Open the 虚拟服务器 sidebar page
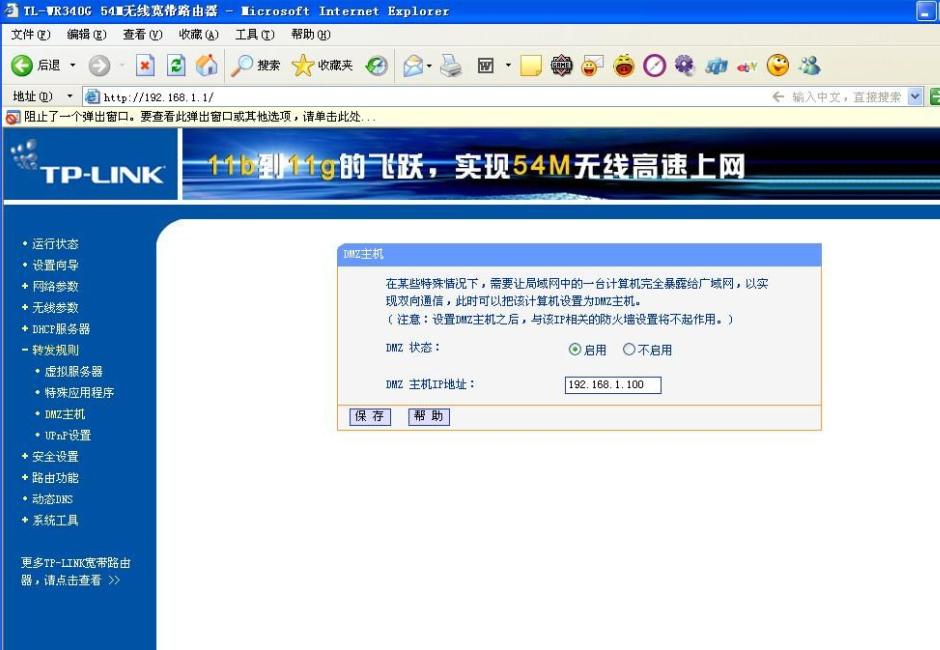The height and width of the screenshot is (650, 940). click(73, 371)
